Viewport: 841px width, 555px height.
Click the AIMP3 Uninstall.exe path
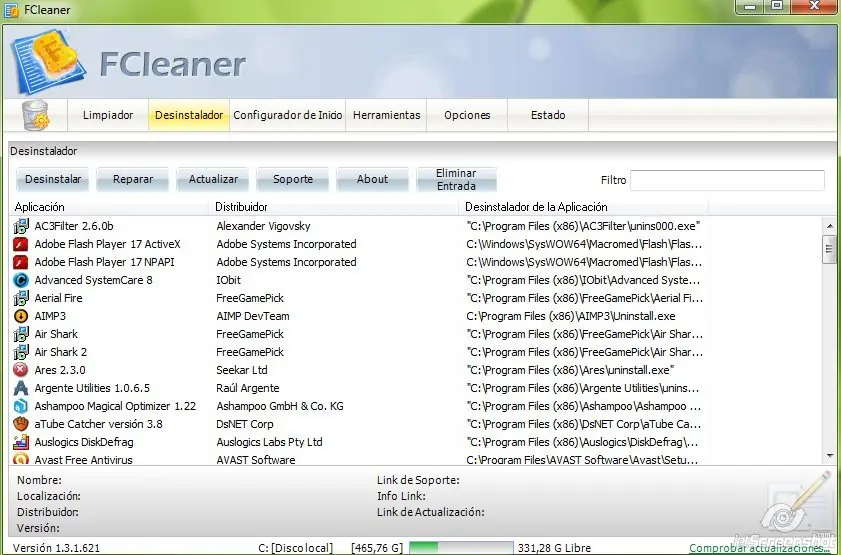coord(571,316)
